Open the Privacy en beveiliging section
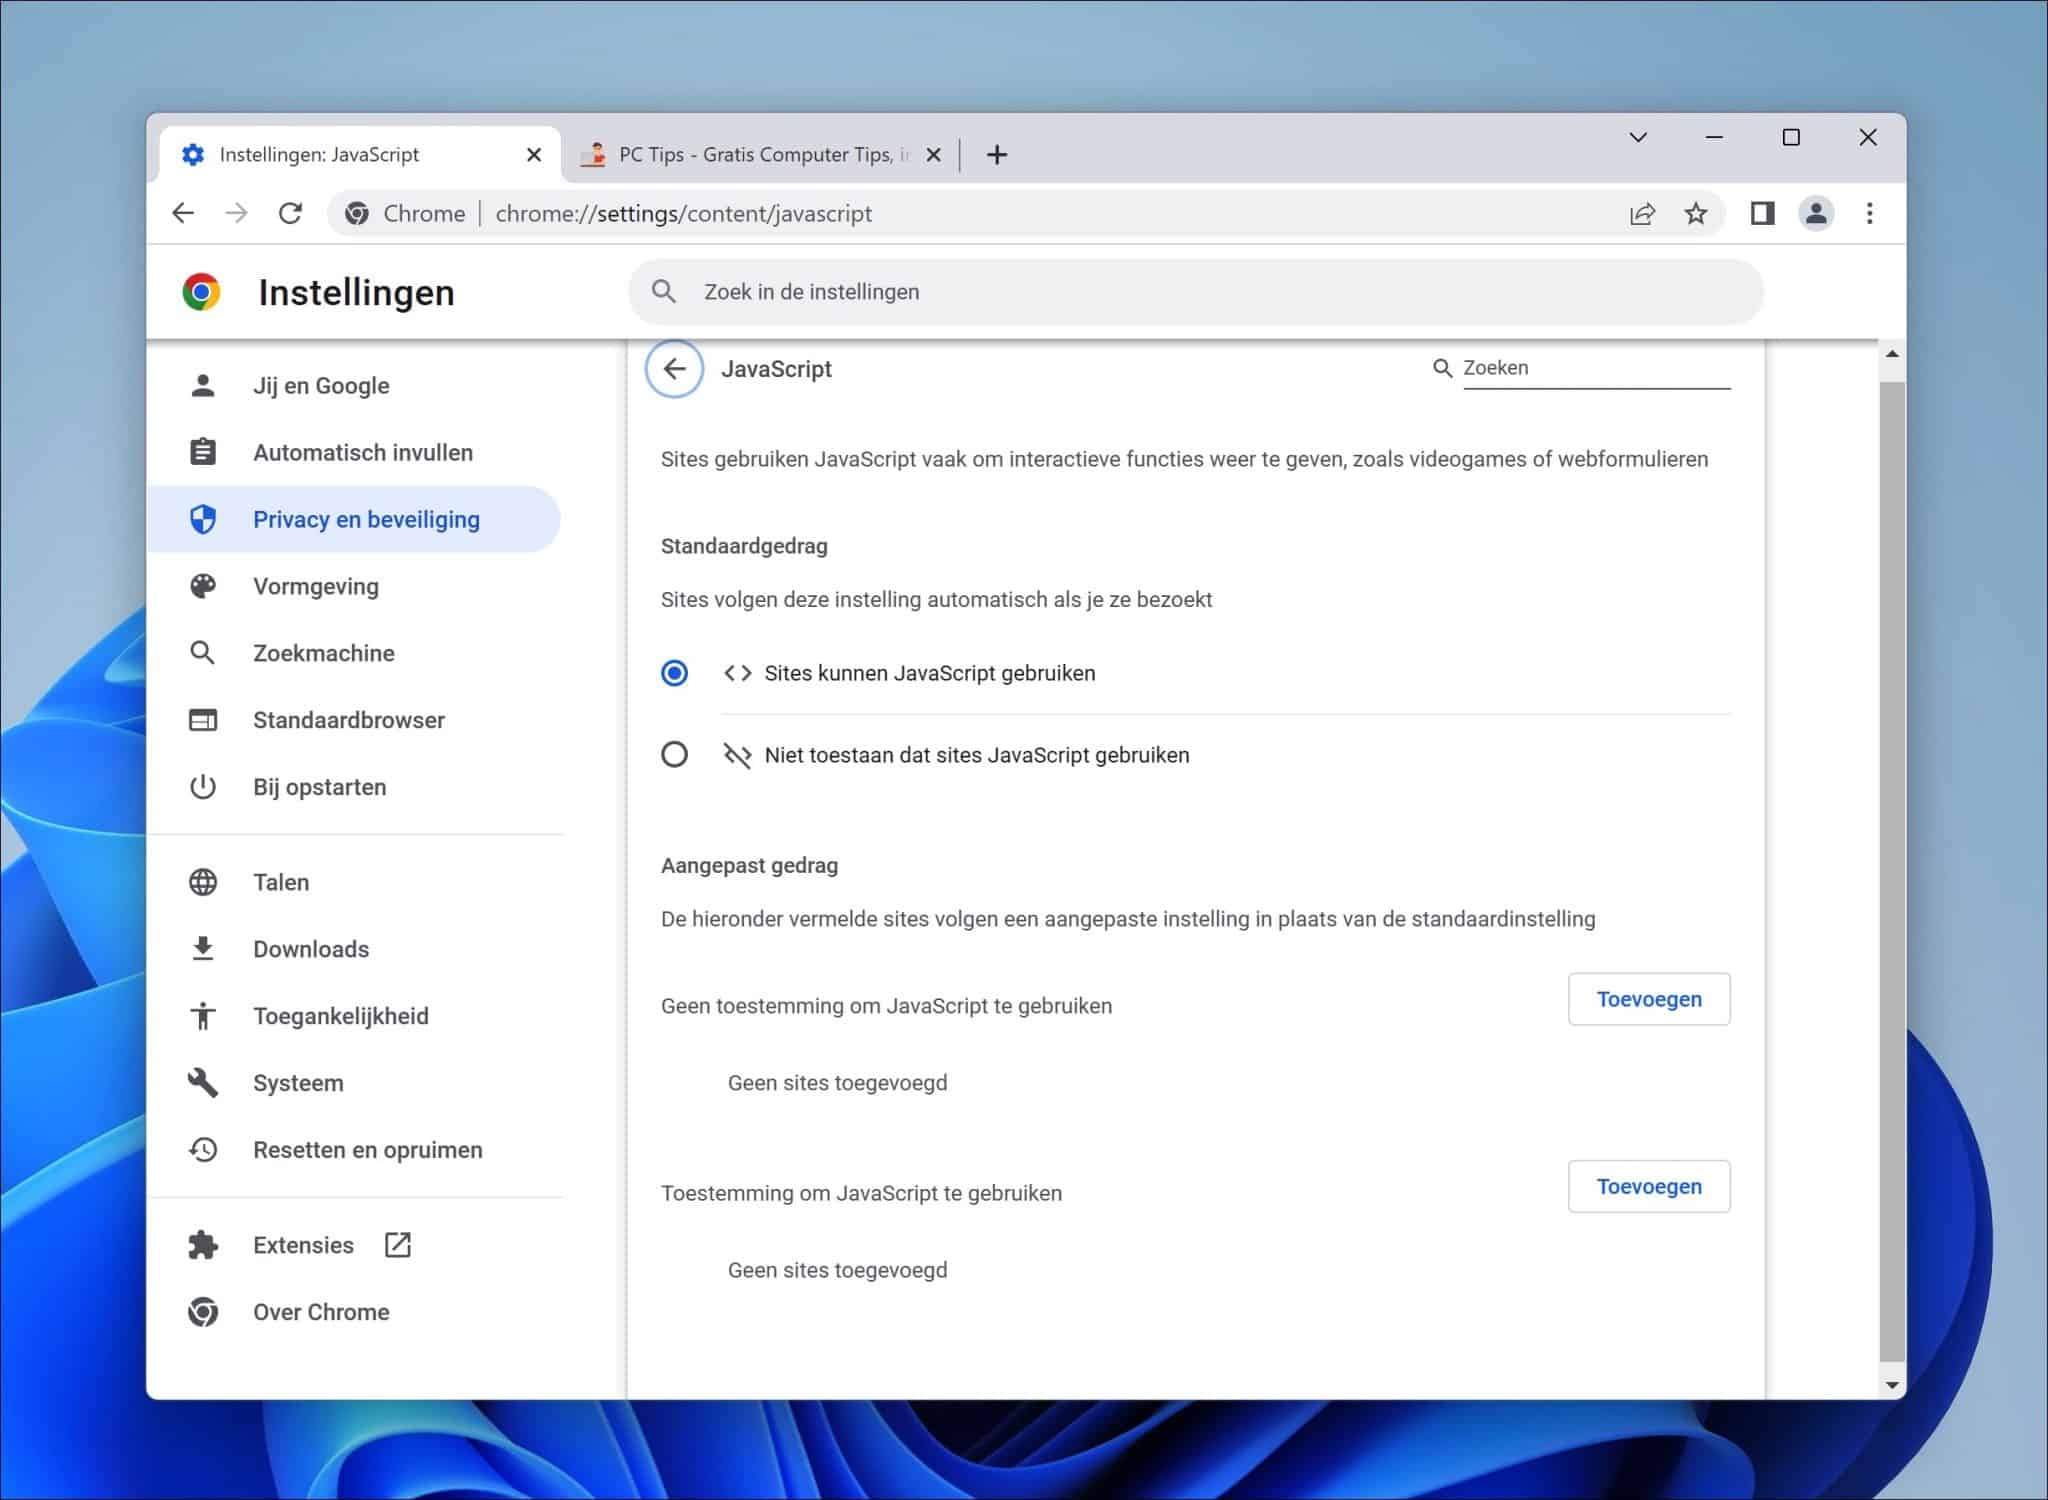 (x=366, y=519)
